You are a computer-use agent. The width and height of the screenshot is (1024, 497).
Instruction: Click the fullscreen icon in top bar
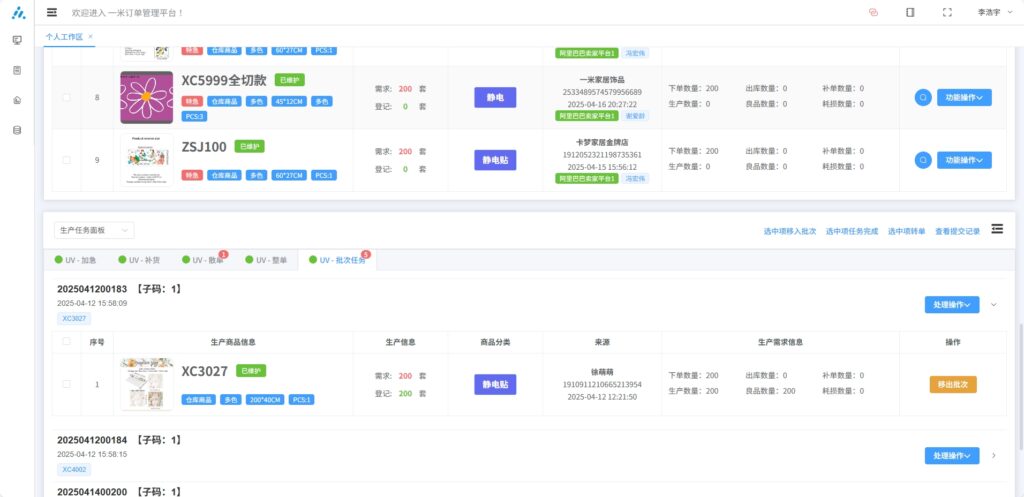coord(947,12)
